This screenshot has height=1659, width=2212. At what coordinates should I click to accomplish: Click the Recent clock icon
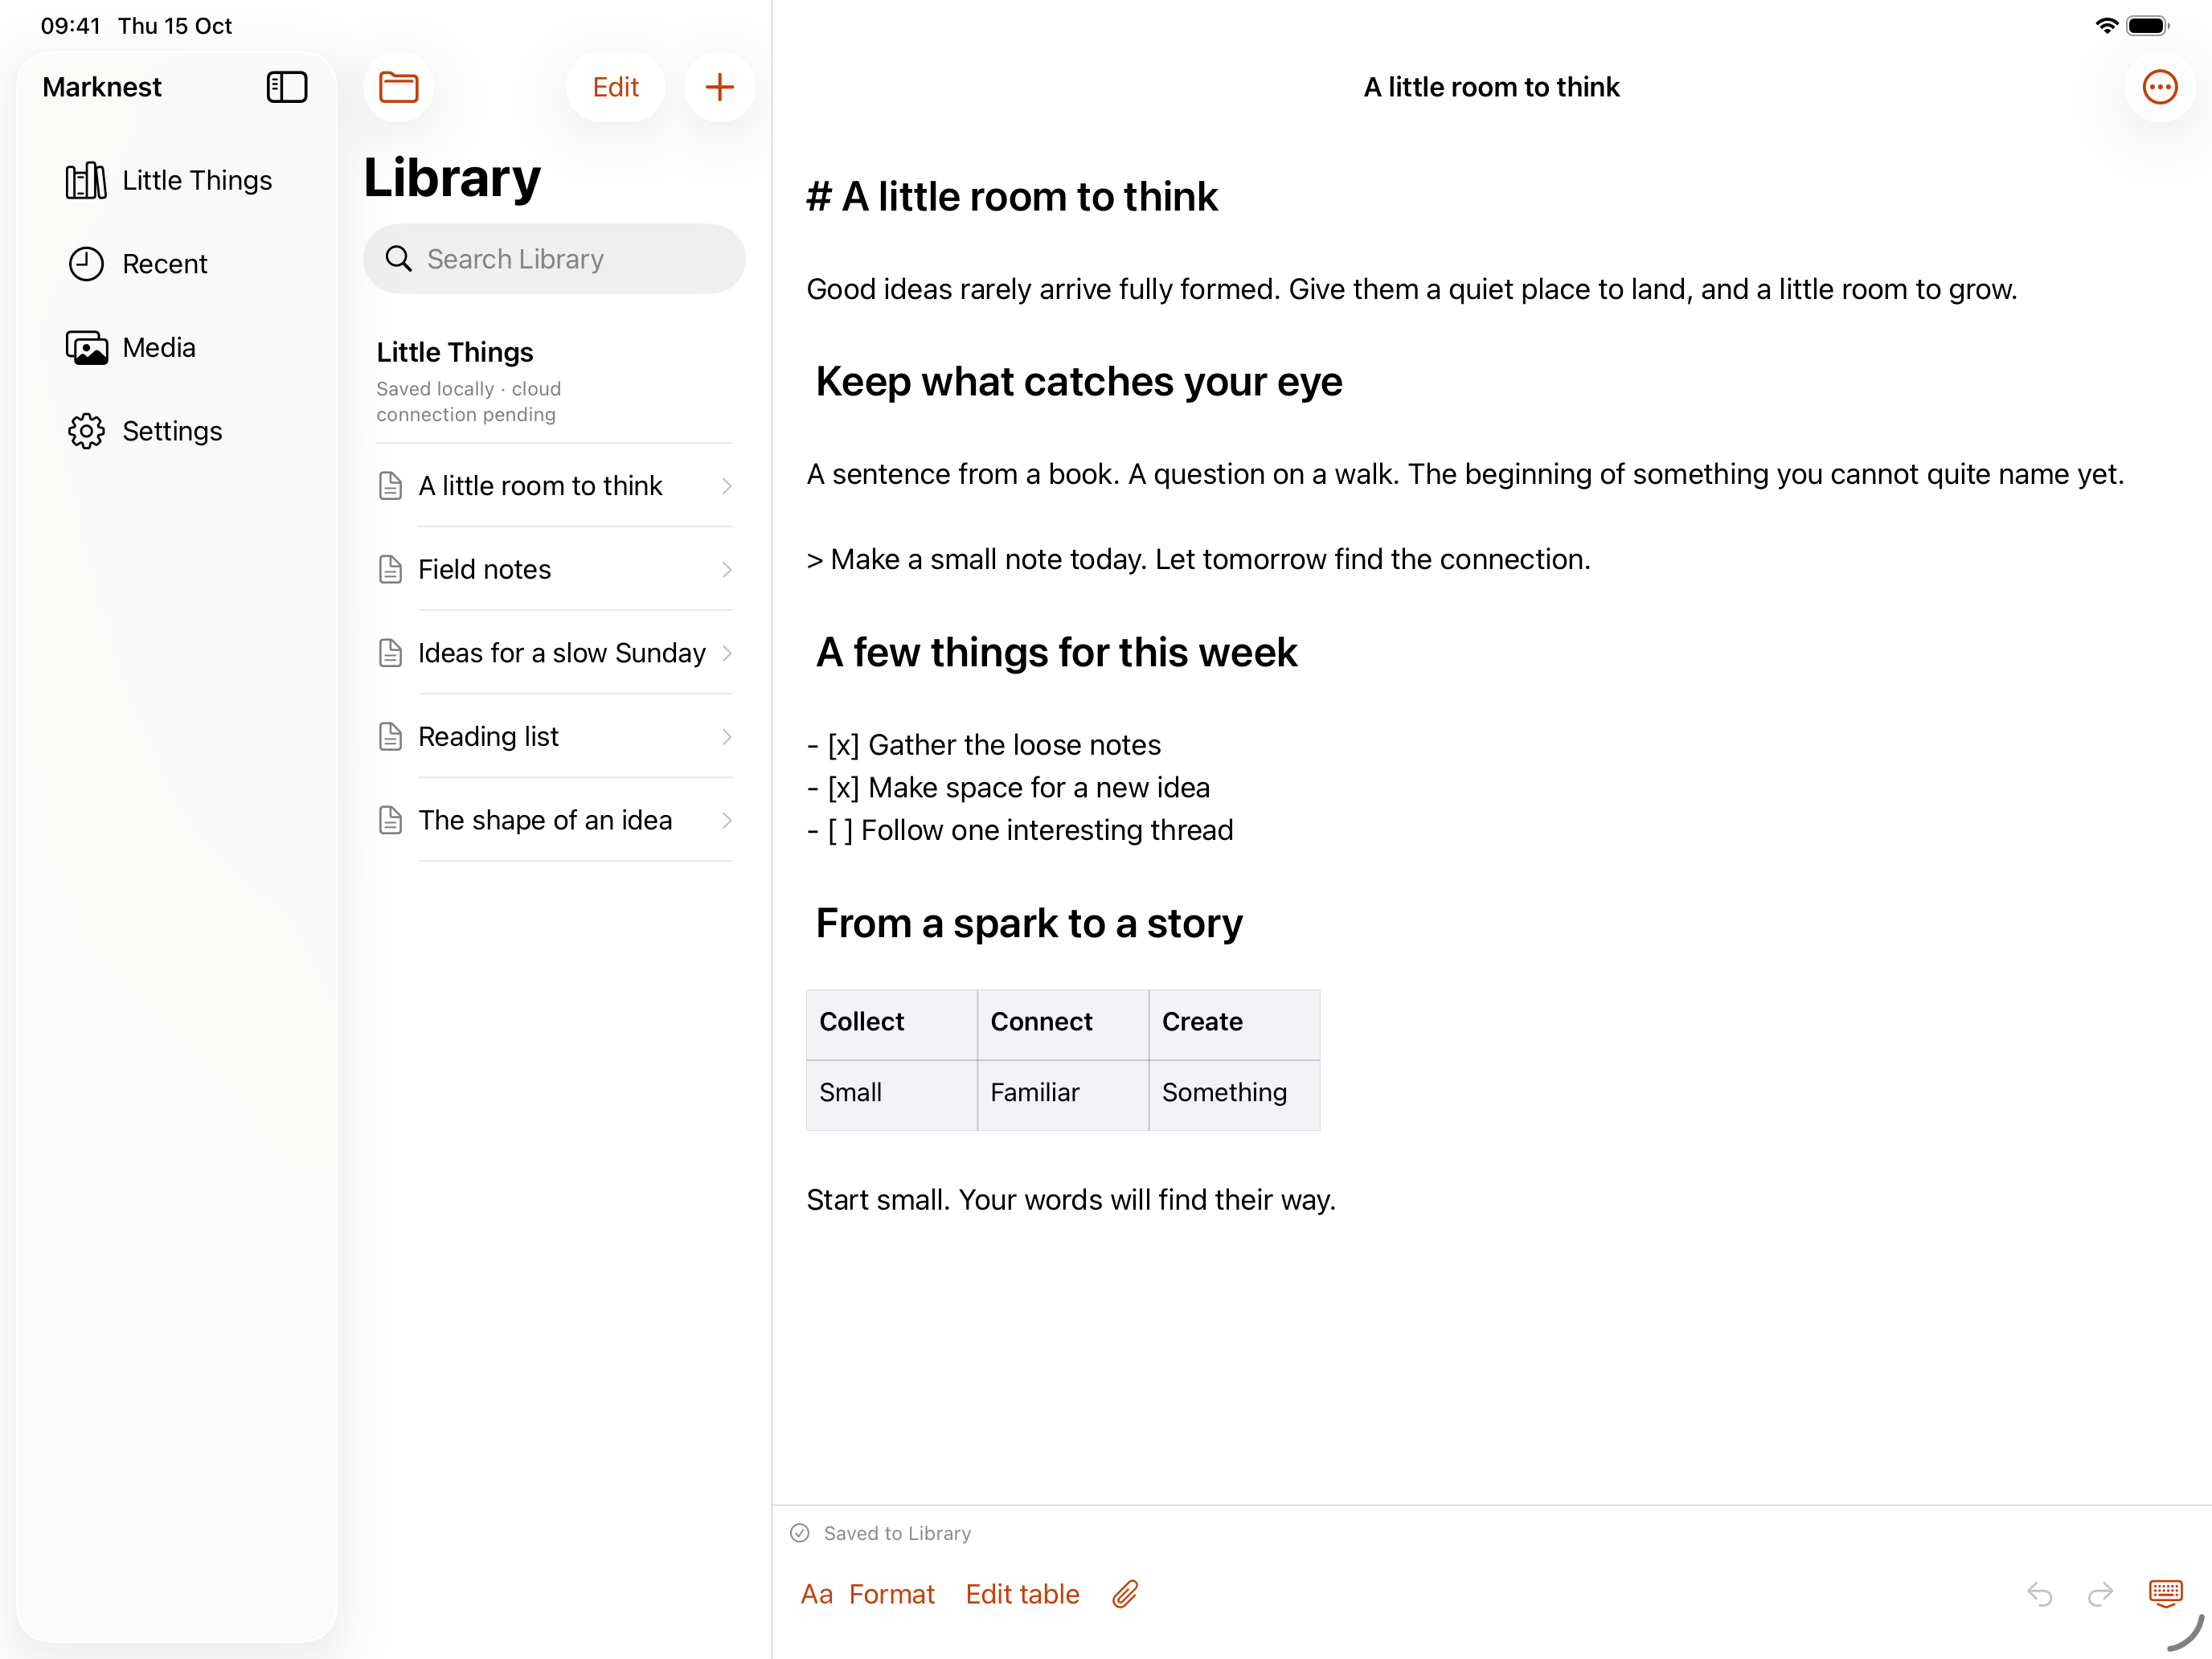(86, 264)
